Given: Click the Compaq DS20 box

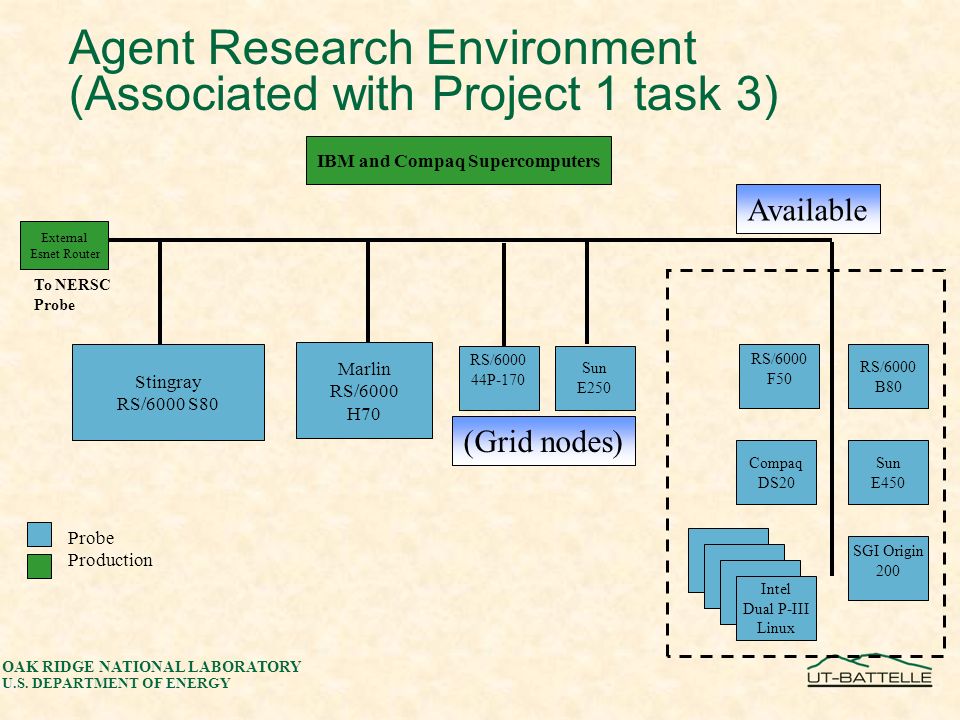Looking at the screenshot, I should pyautogui.click(x=776, y=473).
